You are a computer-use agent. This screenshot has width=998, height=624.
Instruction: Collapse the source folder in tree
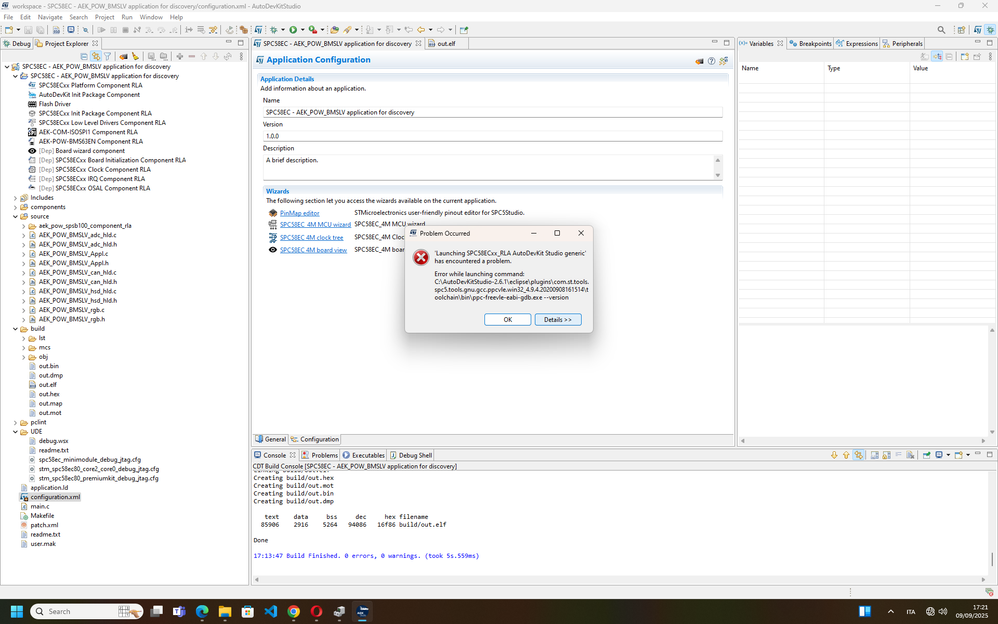click(16, 216)
